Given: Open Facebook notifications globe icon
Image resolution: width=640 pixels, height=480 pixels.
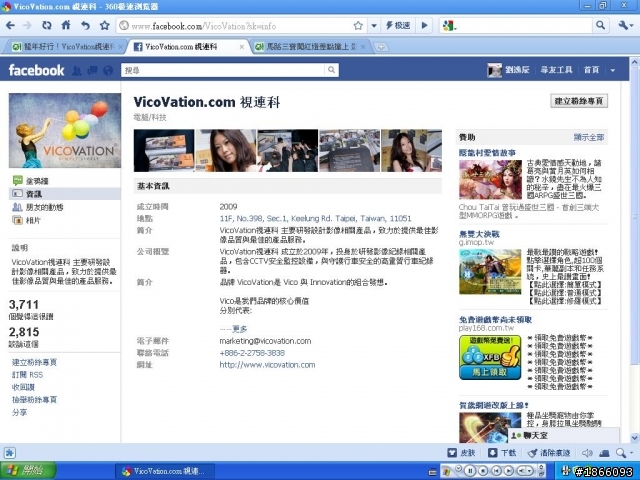Looking at the screenshot, I should pos(108,71).
